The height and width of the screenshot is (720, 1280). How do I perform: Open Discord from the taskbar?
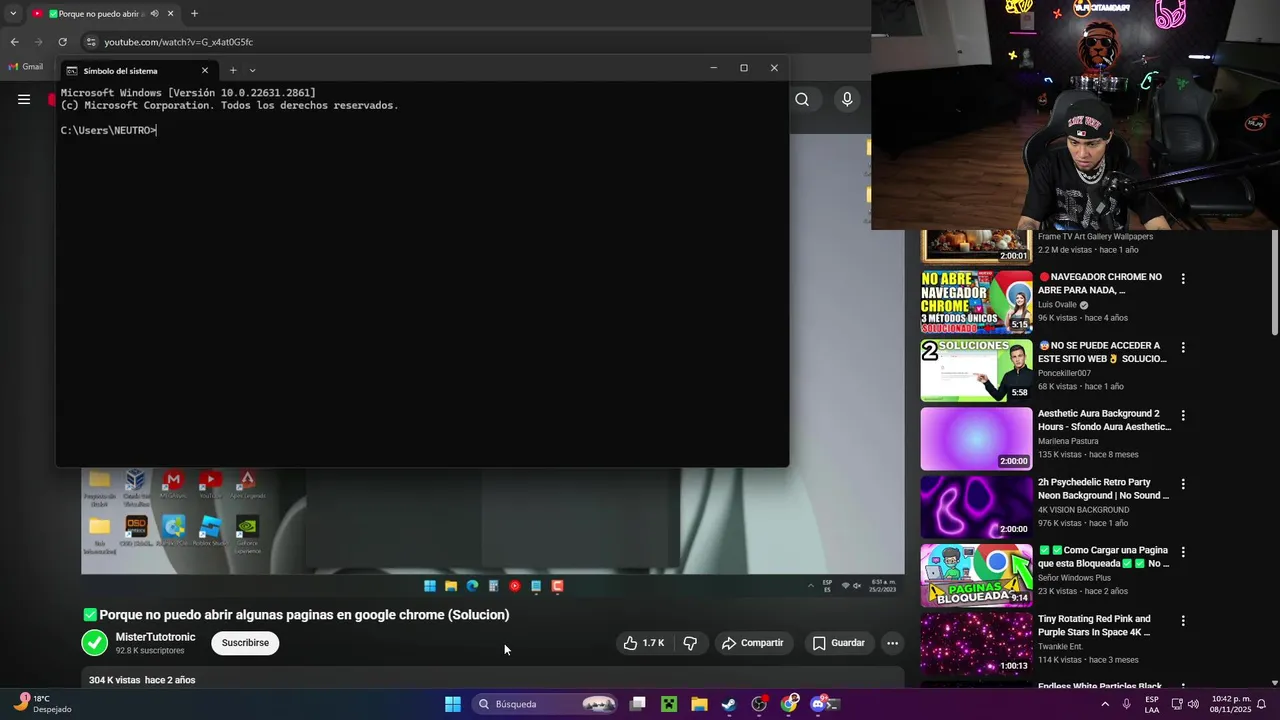pyautogui.click(x=819, y=704)
